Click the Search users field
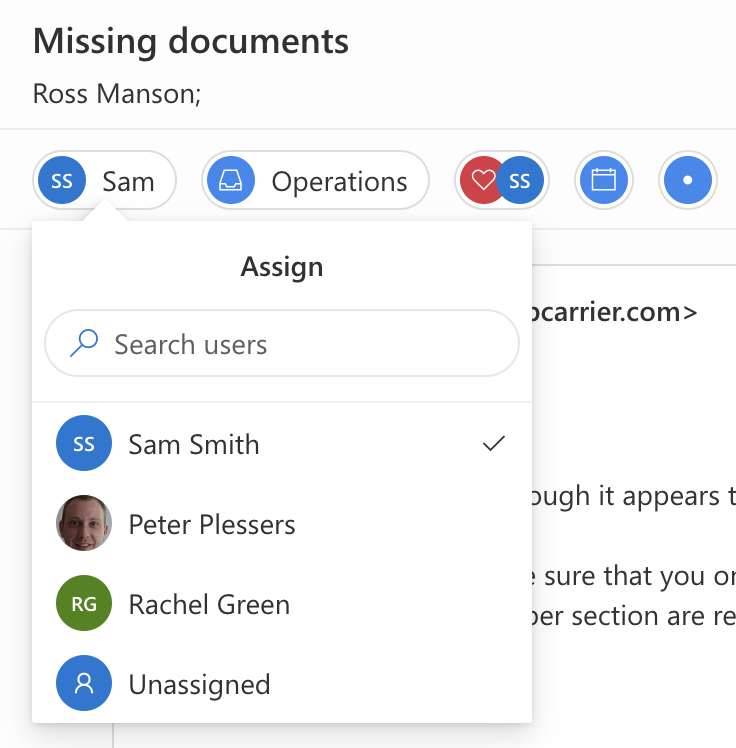The height and width of the screenshot is (748, 736). (x=282, y=343)
